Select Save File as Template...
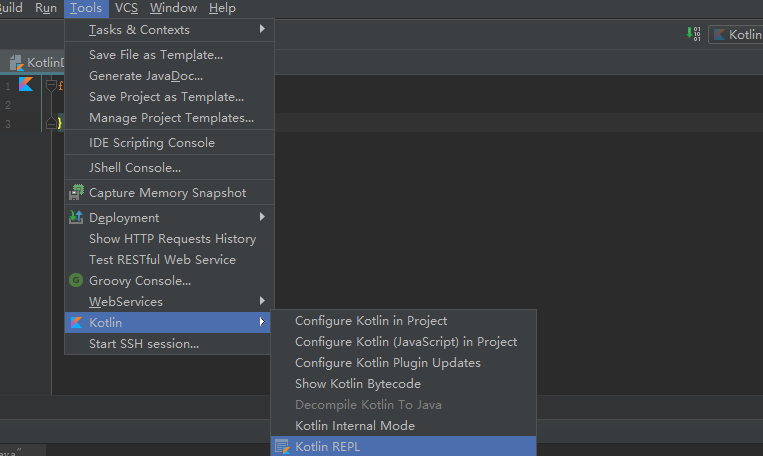This screenshot has height=456, width=763. 167,55
